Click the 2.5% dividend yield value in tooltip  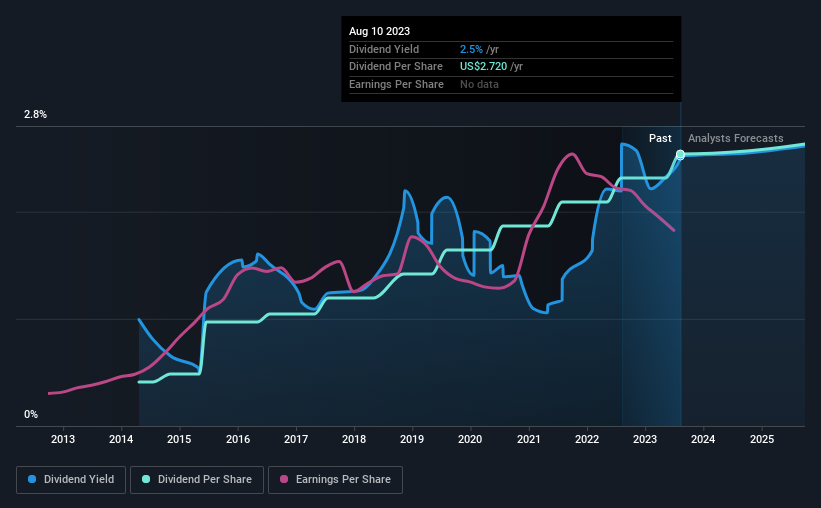(x=471, y=49)
